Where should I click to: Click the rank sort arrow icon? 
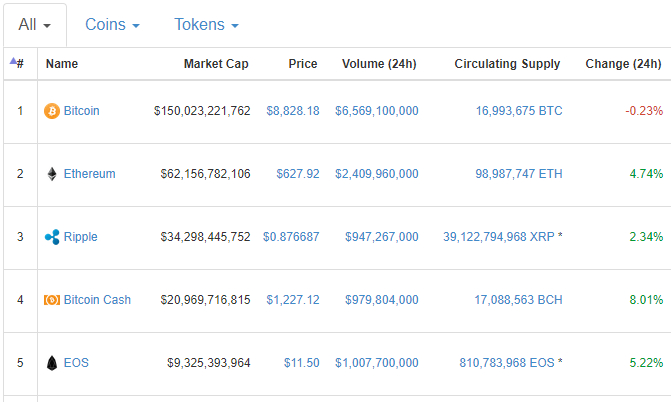(13, 62)
